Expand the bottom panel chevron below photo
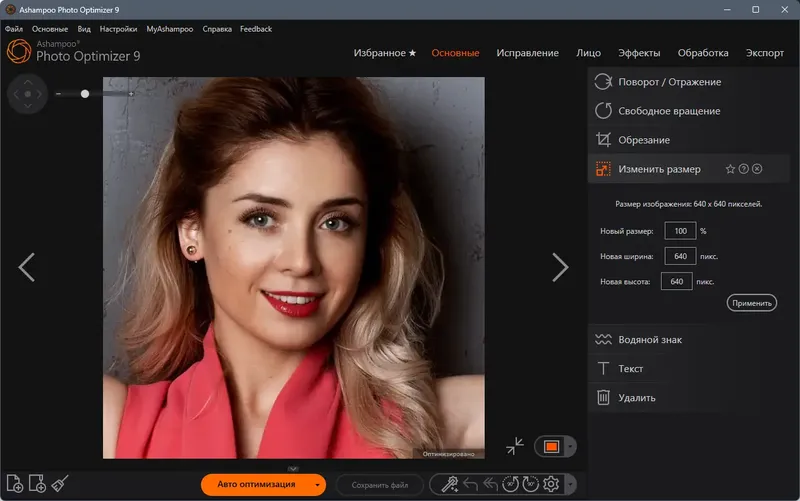The height and width of the screenshot is (501, 800). tap(293, 468)
